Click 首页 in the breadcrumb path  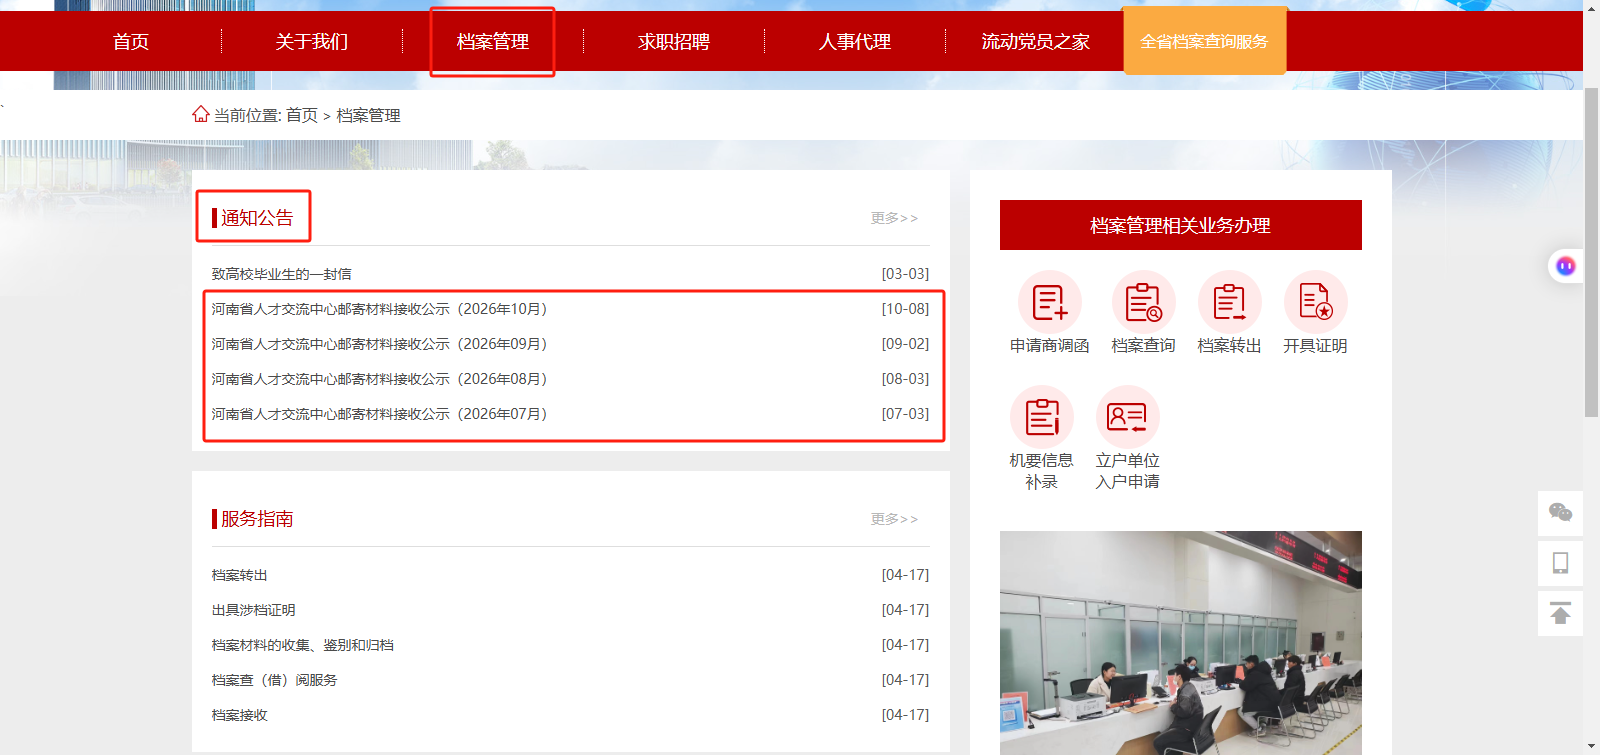(x=301, y=116)
